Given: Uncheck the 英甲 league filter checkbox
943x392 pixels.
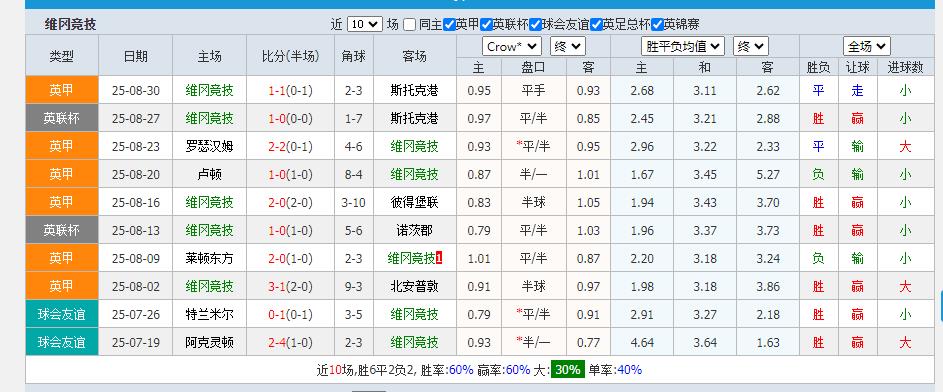Looking at the screenshot, I should point(449,25).
